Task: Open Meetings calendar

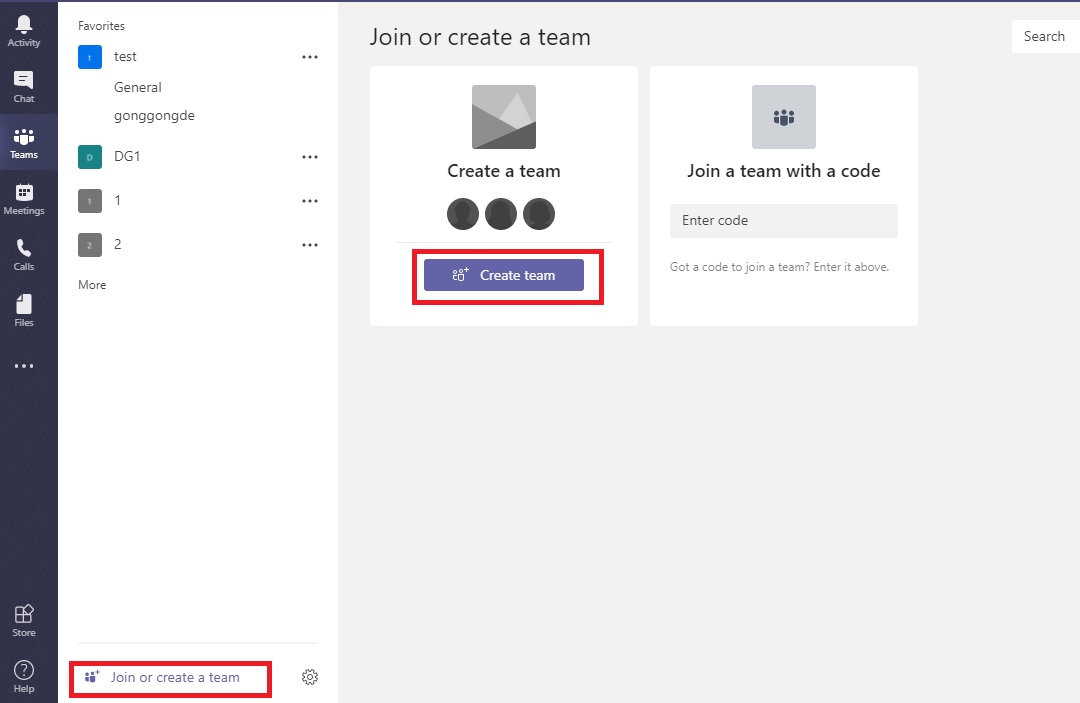Action: coord(24,200)
